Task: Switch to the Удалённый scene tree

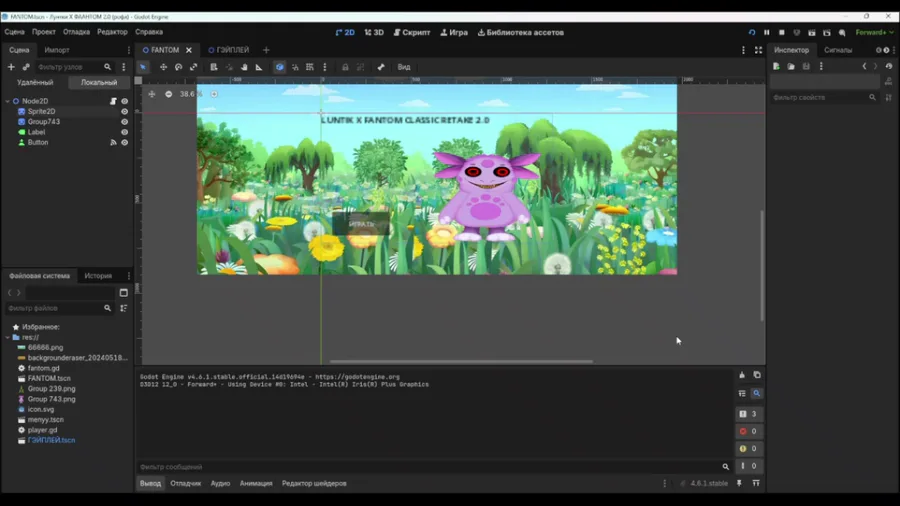Action: 35,83
